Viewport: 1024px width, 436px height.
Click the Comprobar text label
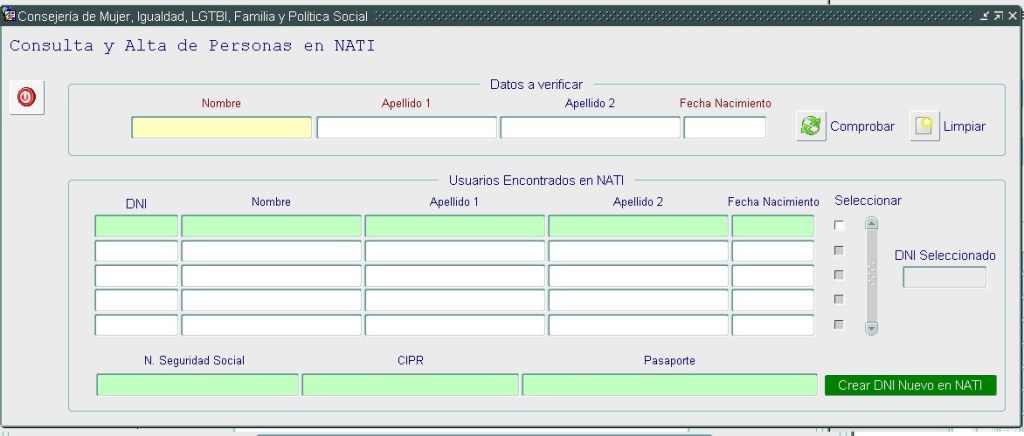coord(861,127)
